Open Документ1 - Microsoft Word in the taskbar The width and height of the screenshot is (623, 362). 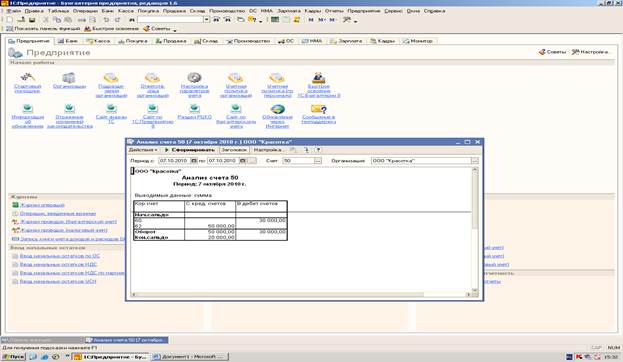coord(190,357)
